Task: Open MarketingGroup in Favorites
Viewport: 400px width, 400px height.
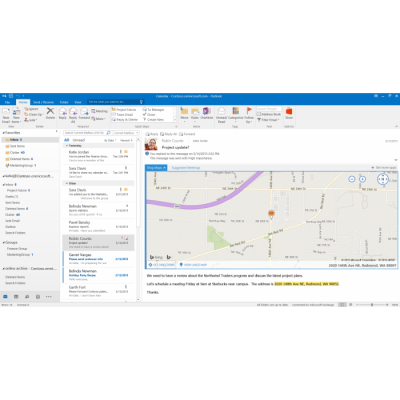Action: click(x=20, y=165)
